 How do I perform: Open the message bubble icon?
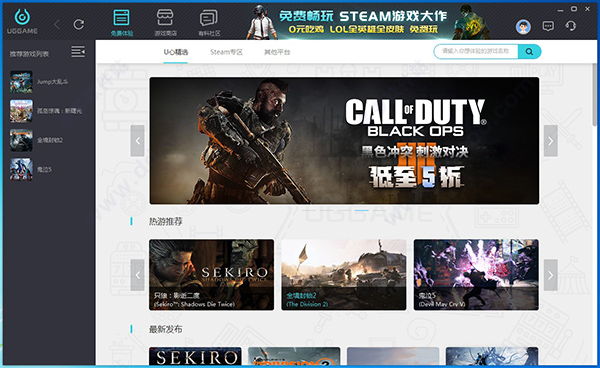coord(548,26)
